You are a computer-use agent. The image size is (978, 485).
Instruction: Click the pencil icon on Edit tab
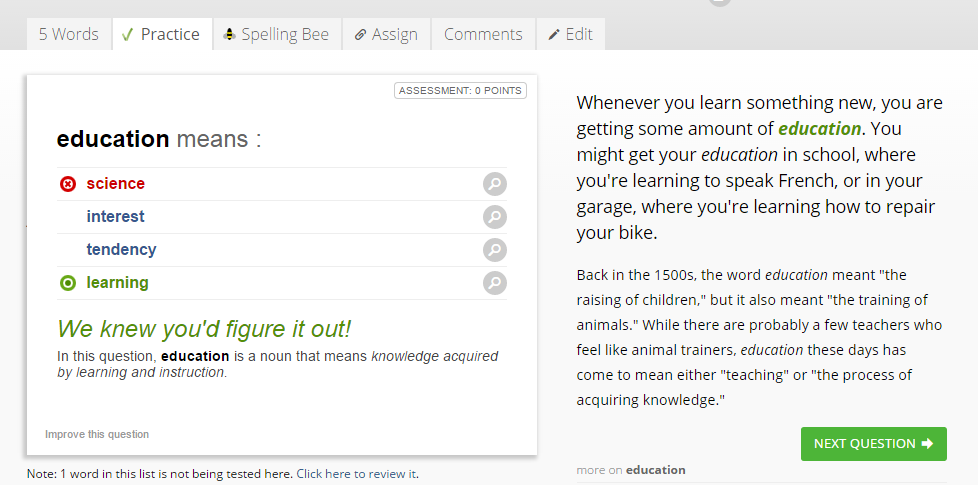click(554, 34)
